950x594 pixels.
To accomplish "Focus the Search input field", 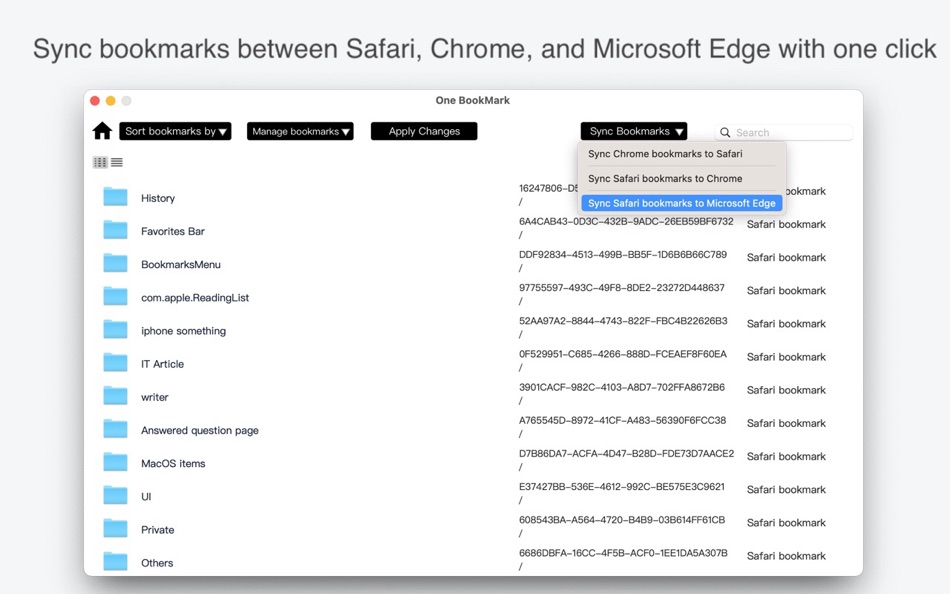I will click(784, 132).
